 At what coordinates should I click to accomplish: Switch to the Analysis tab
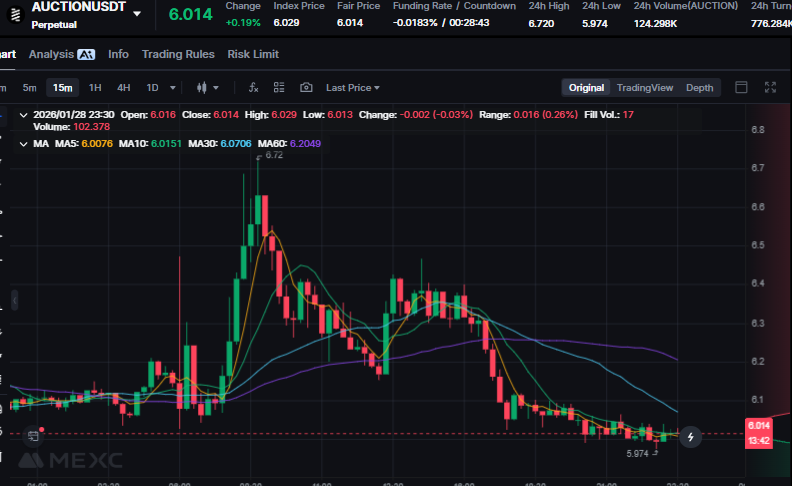(61, 54)
